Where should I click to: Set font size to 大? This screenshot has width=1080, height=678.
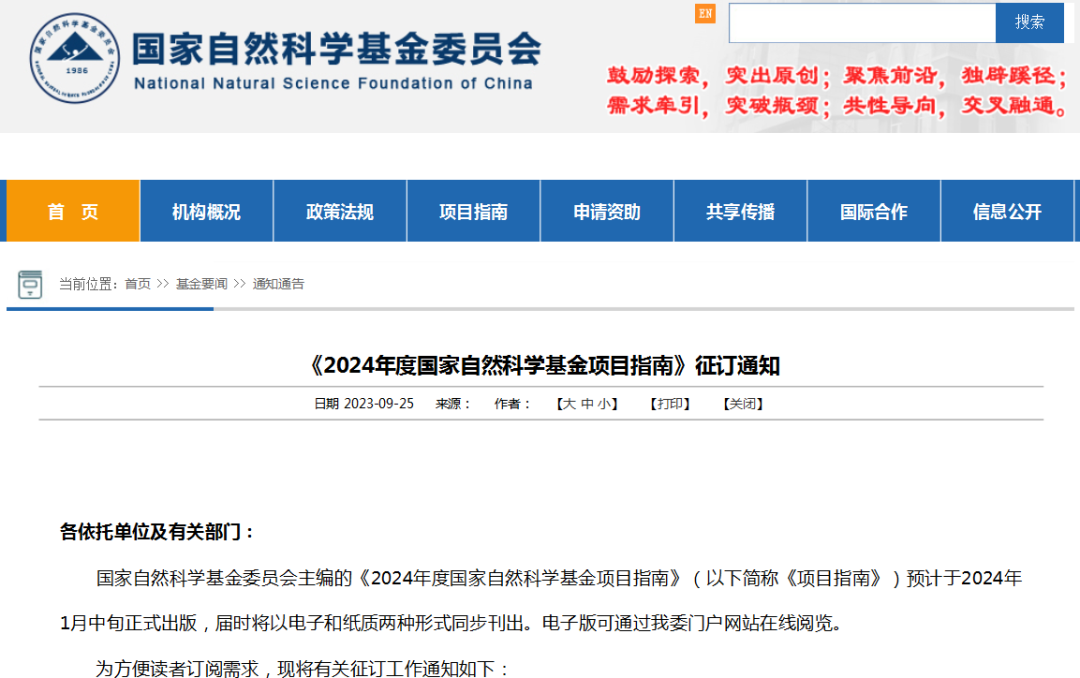(569, 404)
